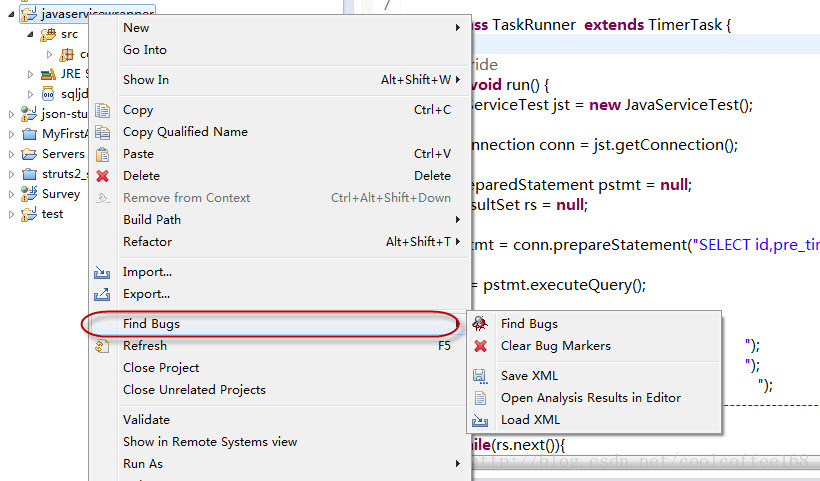Run Find Bugs from the submenu

click(x=594, y=324)
